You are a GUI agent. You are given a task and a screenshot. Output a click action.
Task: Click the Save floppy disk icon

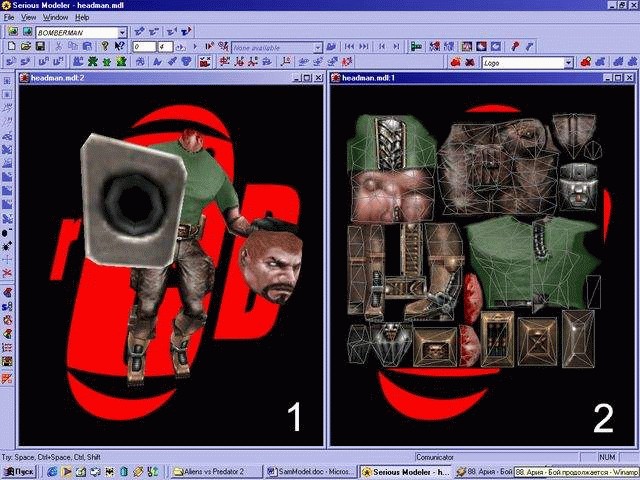pos(40,47)
